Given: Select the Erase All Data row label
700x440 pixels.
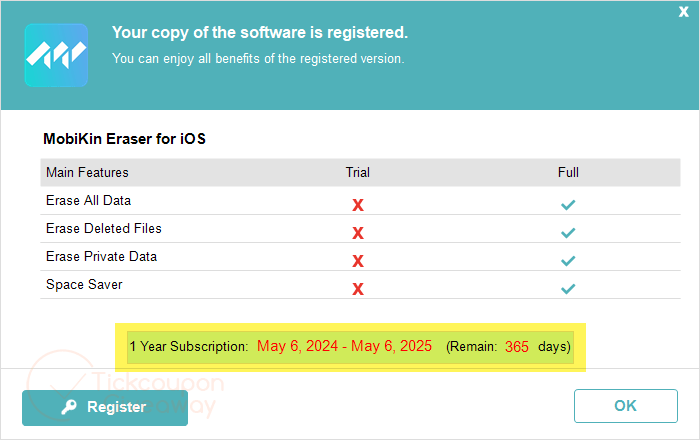Looking at the screenshot, I should pyautogui.click(x=88, y=200).
